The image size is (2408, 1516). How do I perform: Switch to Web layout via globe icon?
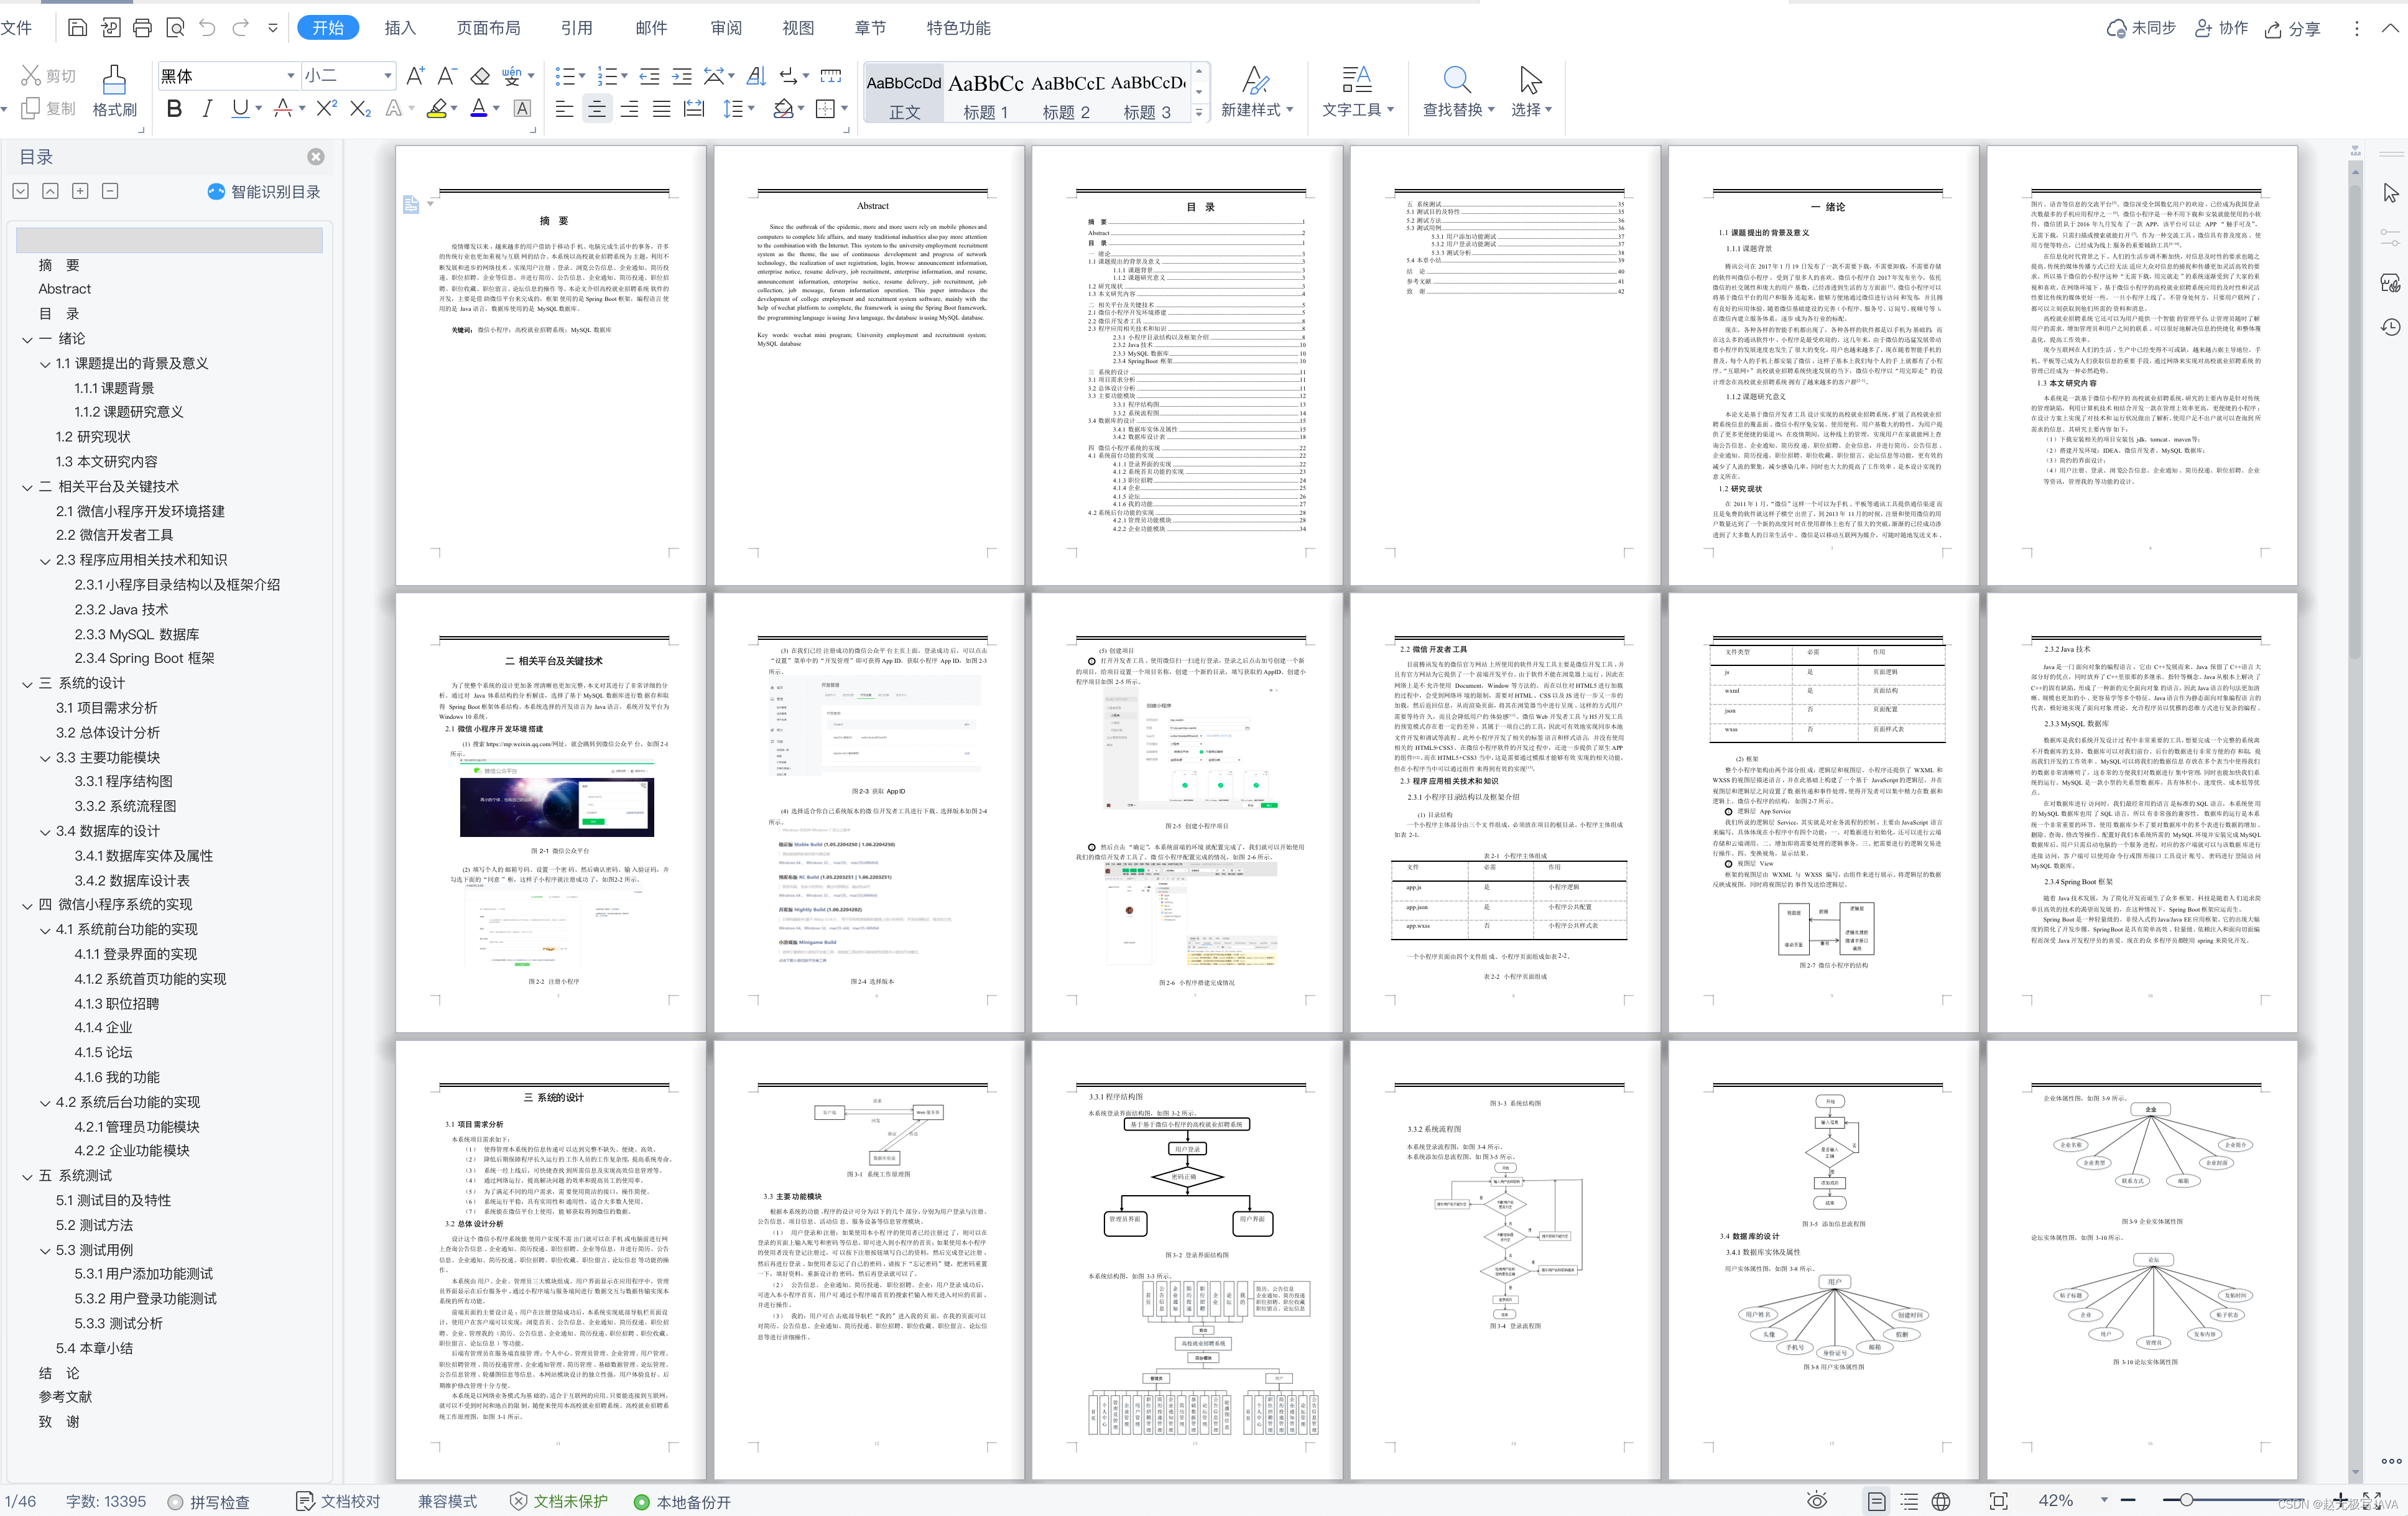click(1940, 1501)
